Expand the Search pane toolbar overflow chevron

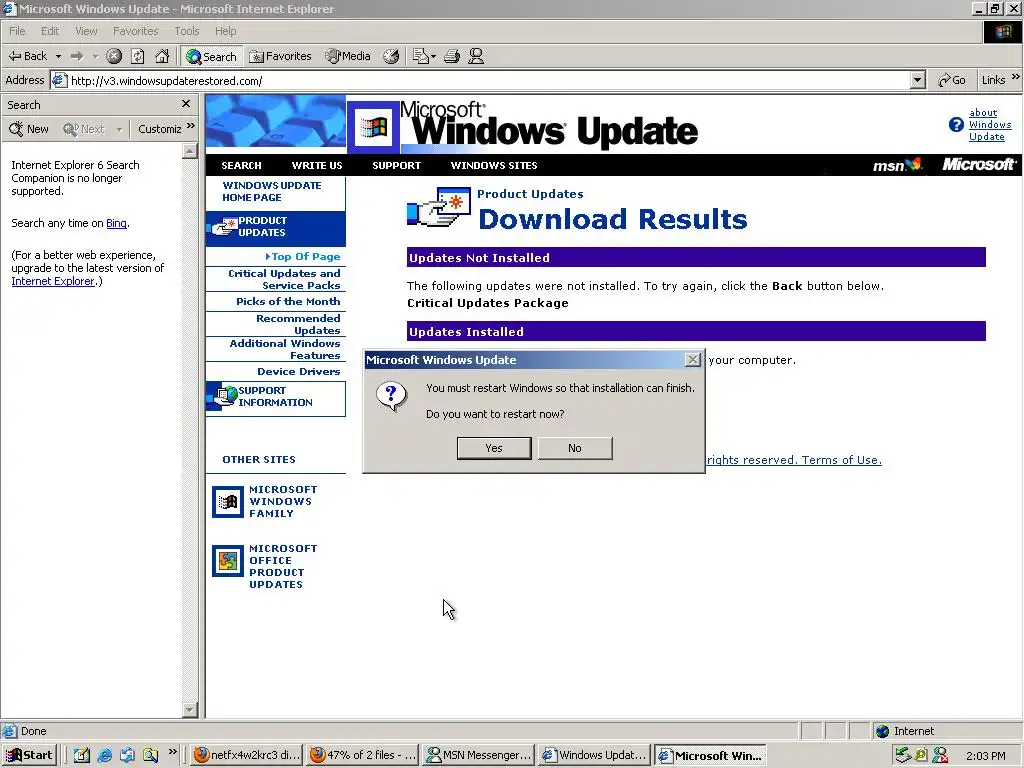(x=191, y=126)
